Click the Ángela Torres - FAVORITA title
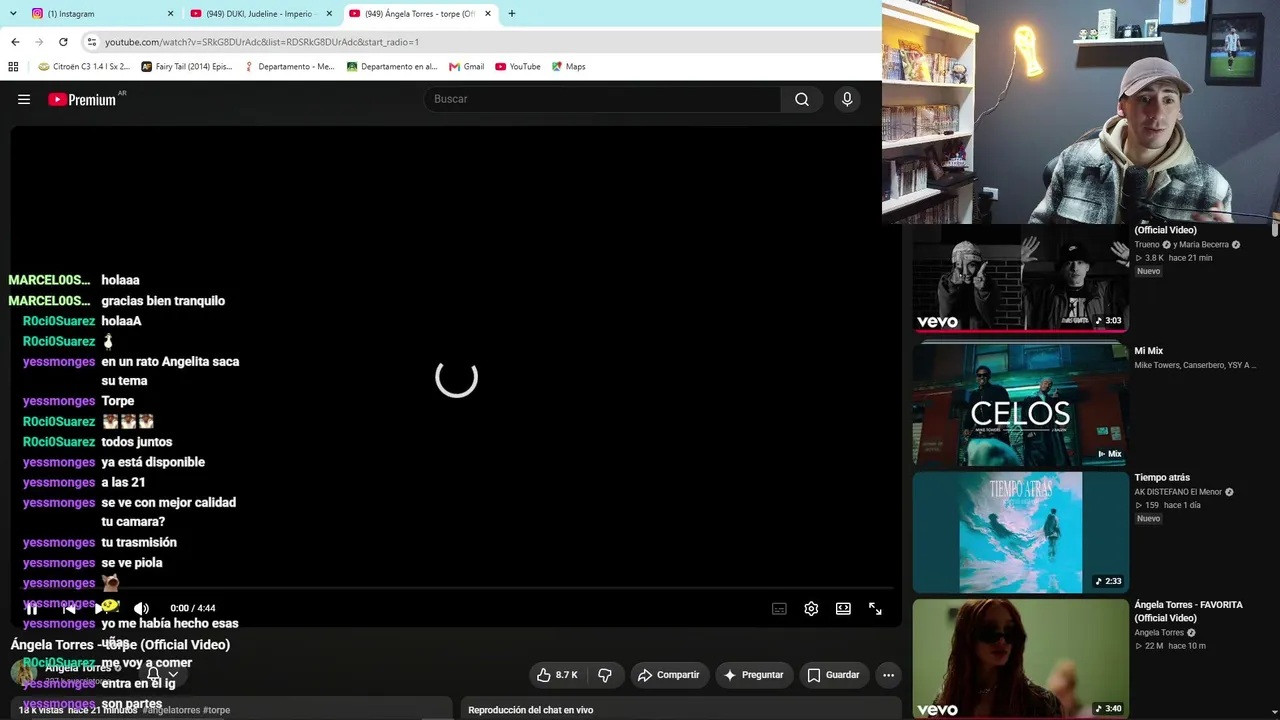 click(x=1188, y=611)
